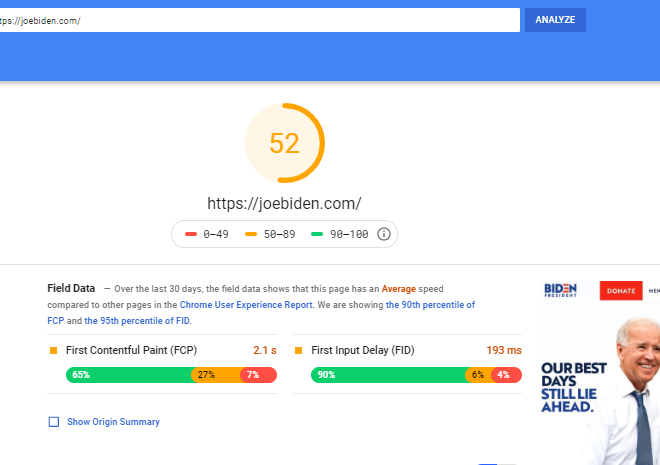Click the 193 ms FID value

tap(504, 350)
